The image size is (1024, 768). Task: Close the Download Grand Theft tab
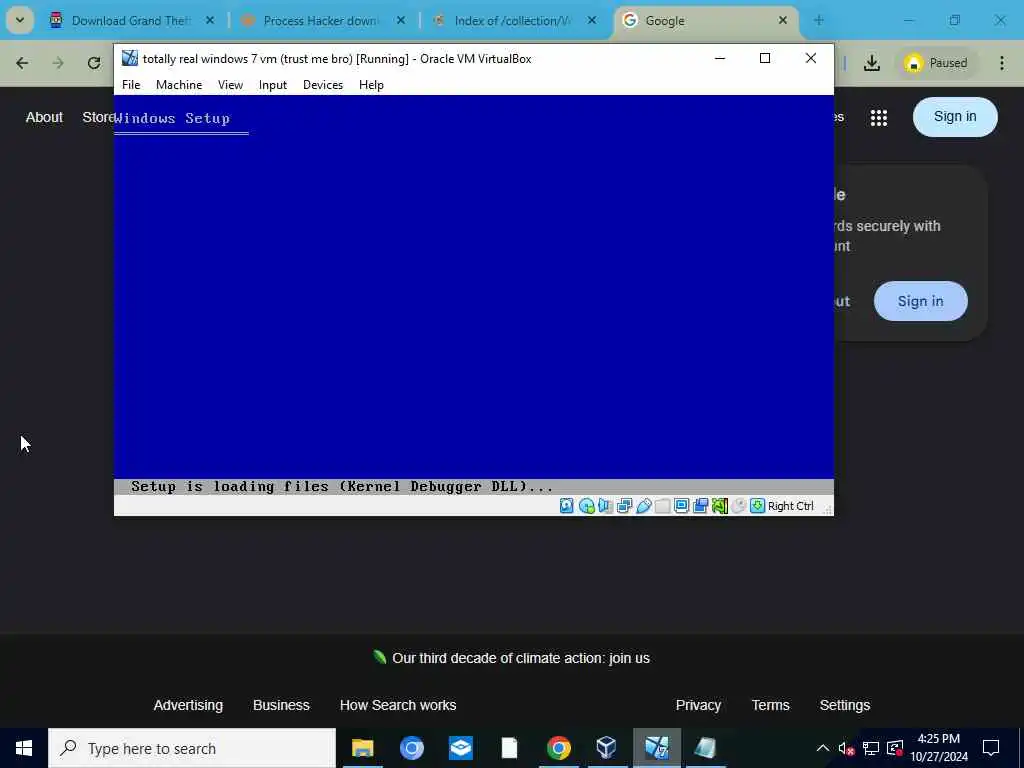point(210,21)
